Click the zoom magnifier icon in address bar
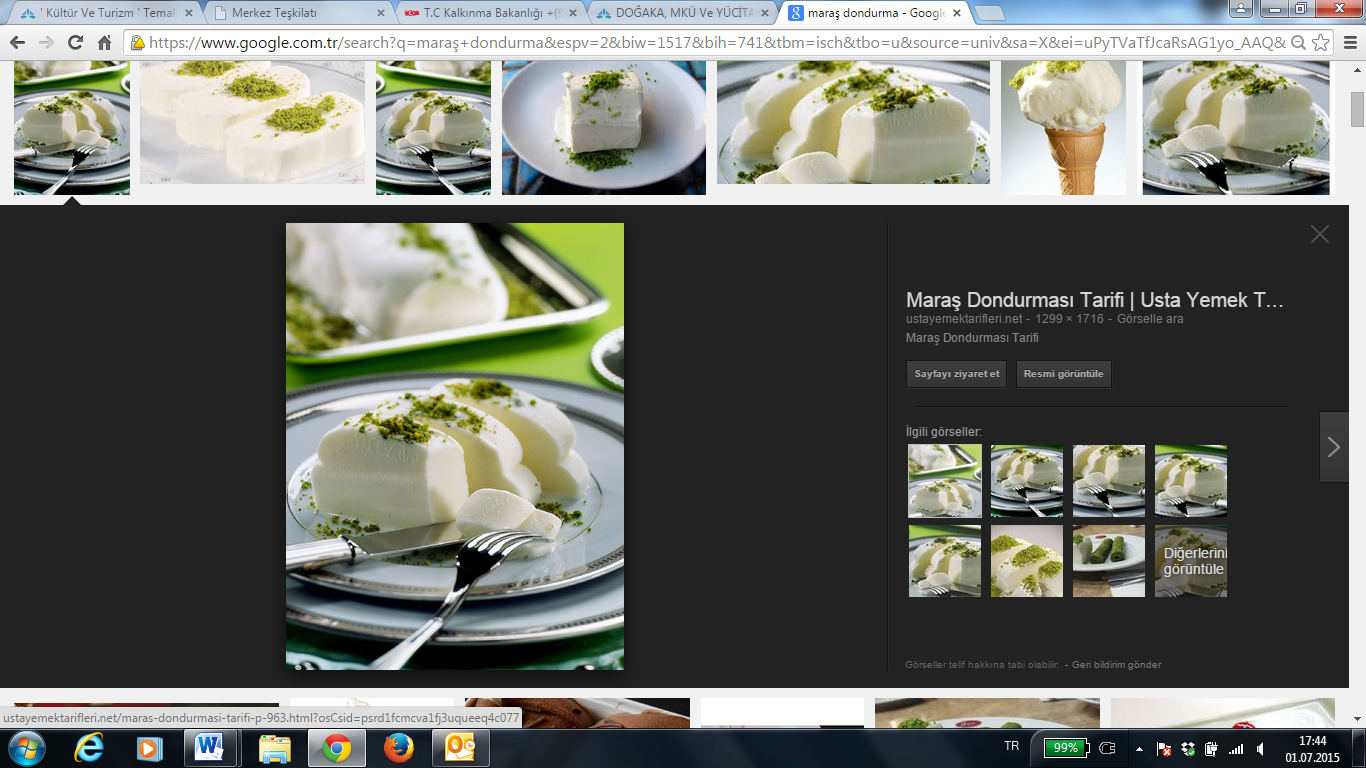 coord(1298,43)
